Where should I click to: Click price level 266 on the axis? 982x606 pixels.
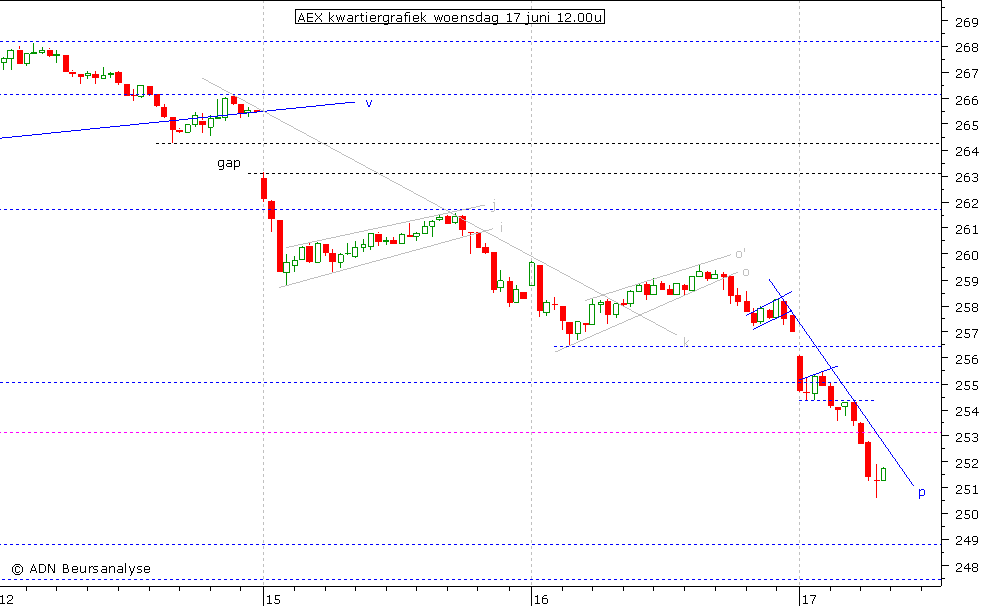coord(966,100)
